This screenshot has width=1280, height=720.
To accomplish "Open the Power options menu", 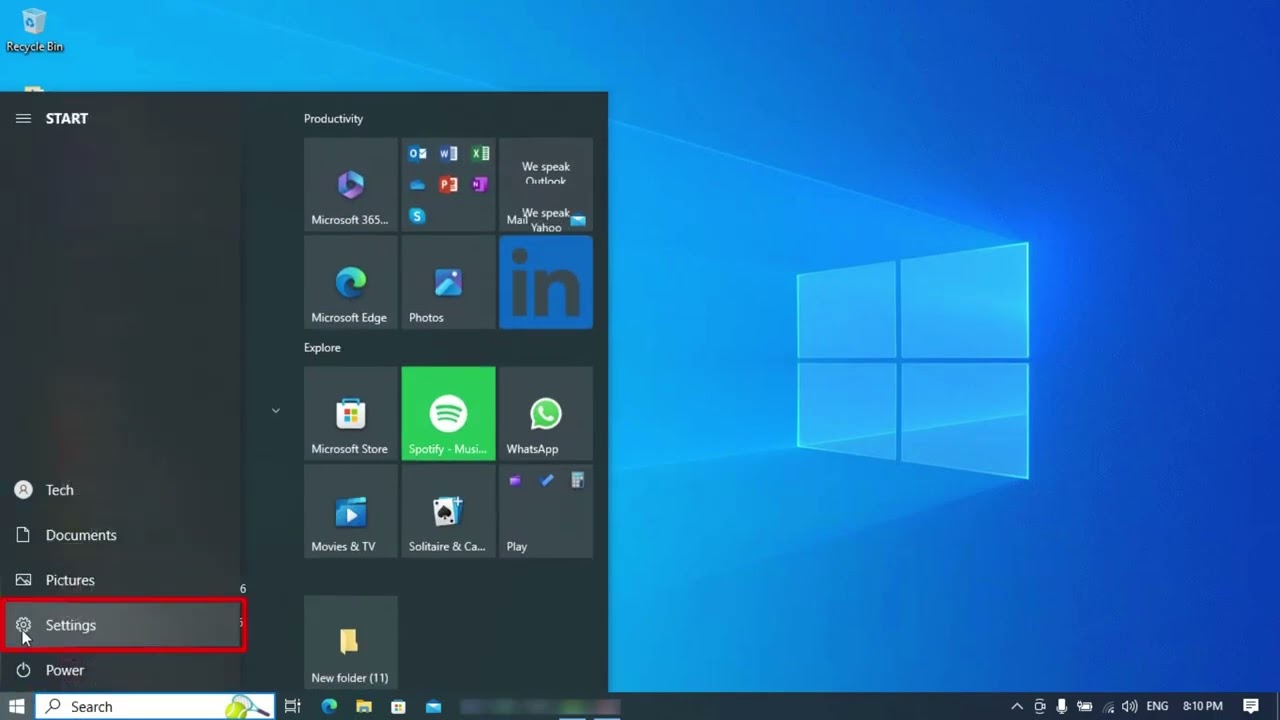I will (121, 670).
